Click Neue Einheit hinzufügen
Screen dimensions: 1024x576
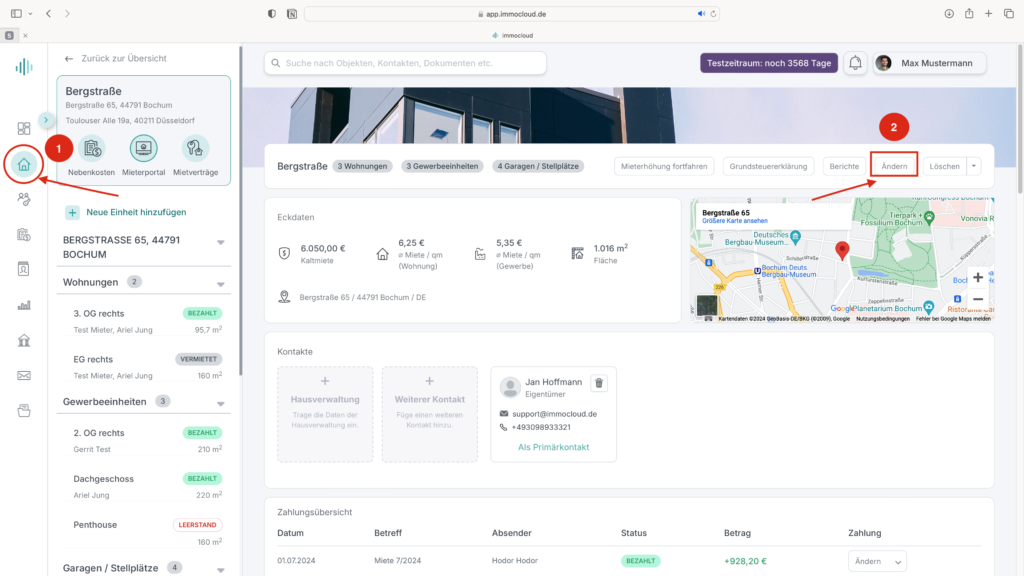136,212
